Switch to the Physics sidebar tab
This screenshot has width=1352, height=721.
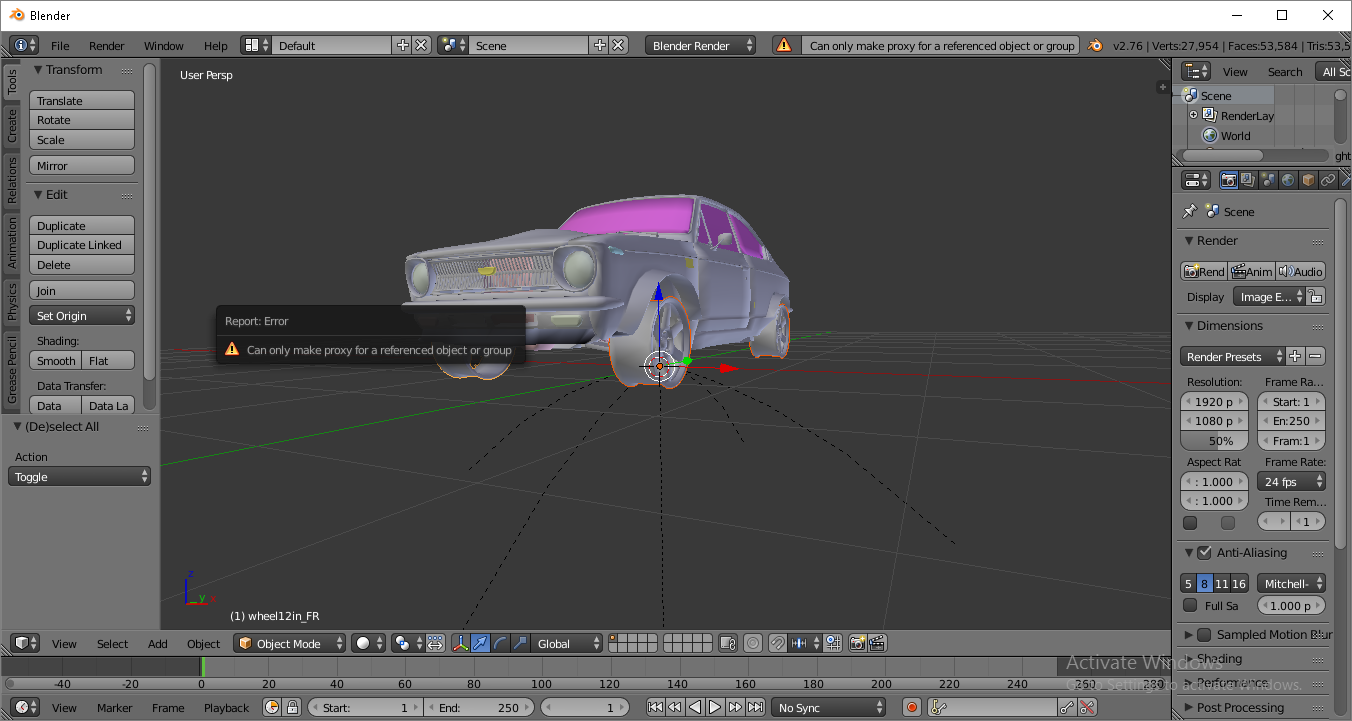(12, 301)
